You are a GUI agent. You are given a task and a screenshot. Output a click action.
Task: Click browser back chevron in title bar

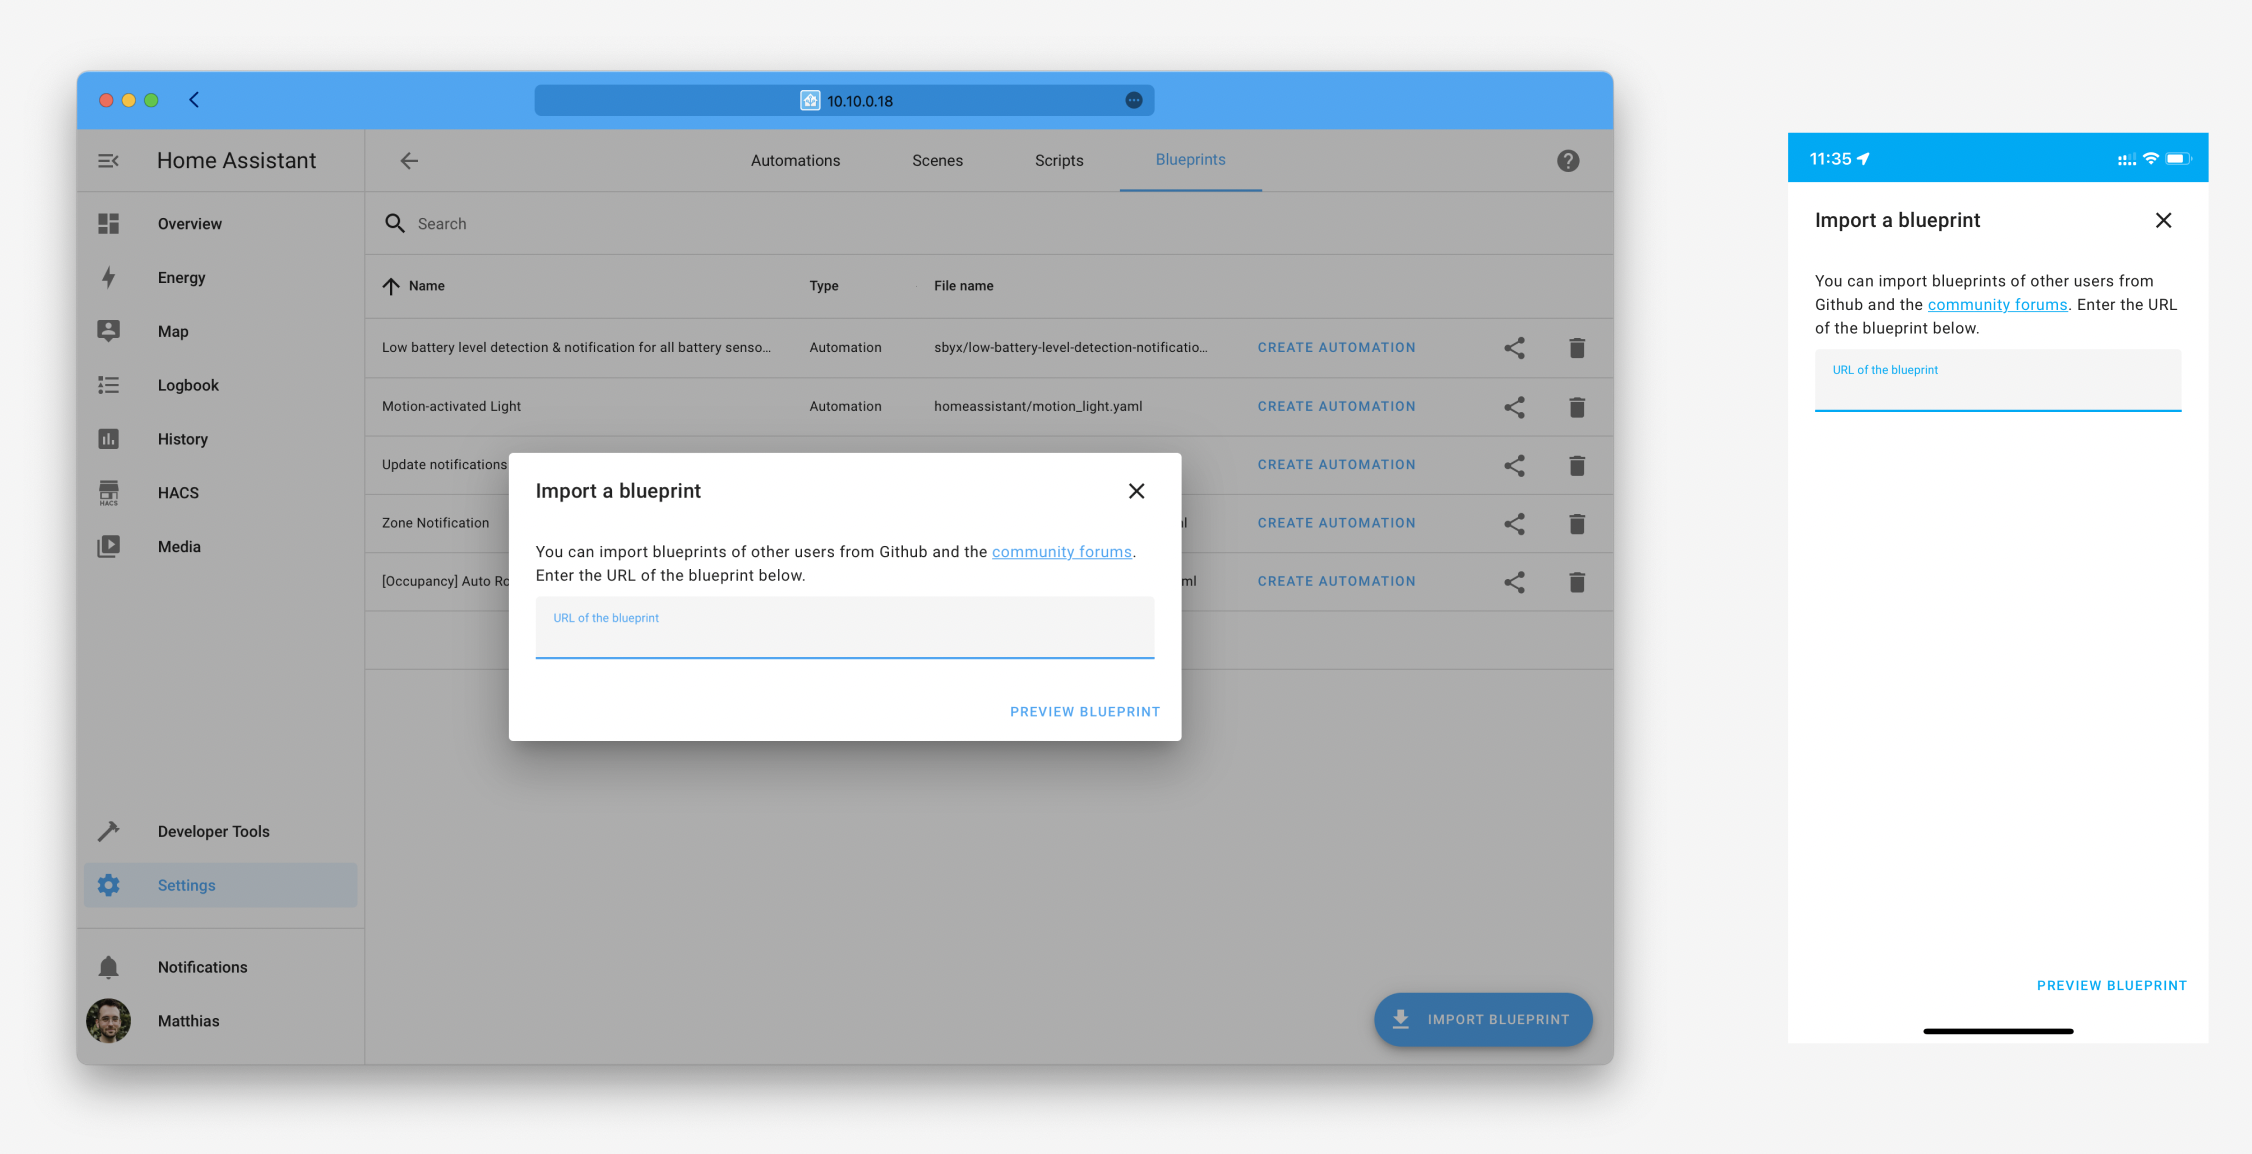pos(194,100)
